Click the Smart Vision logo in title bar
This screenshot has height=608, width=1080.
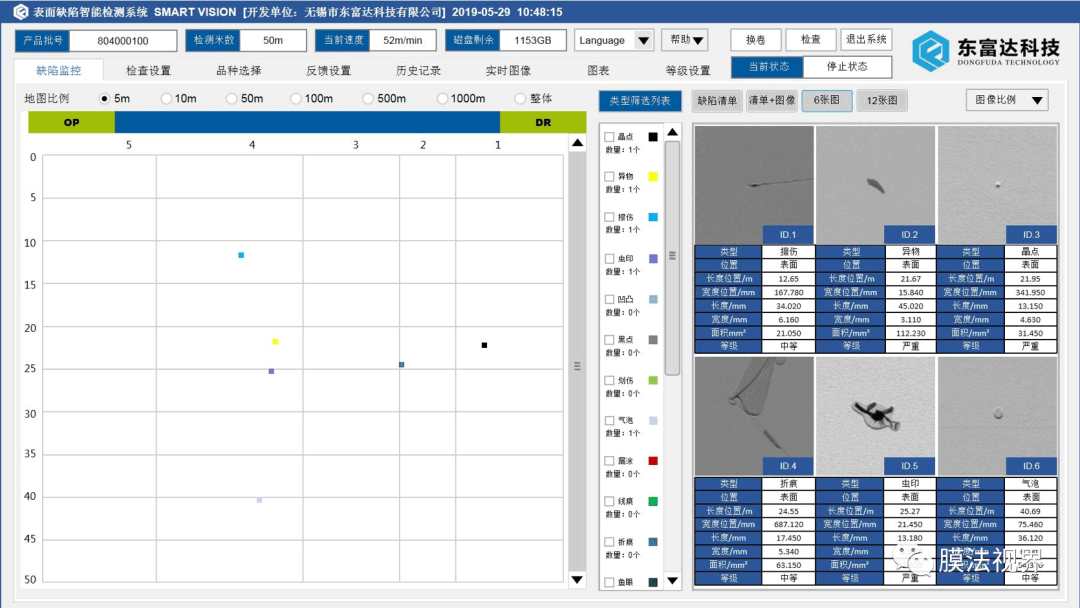(20, 12)
